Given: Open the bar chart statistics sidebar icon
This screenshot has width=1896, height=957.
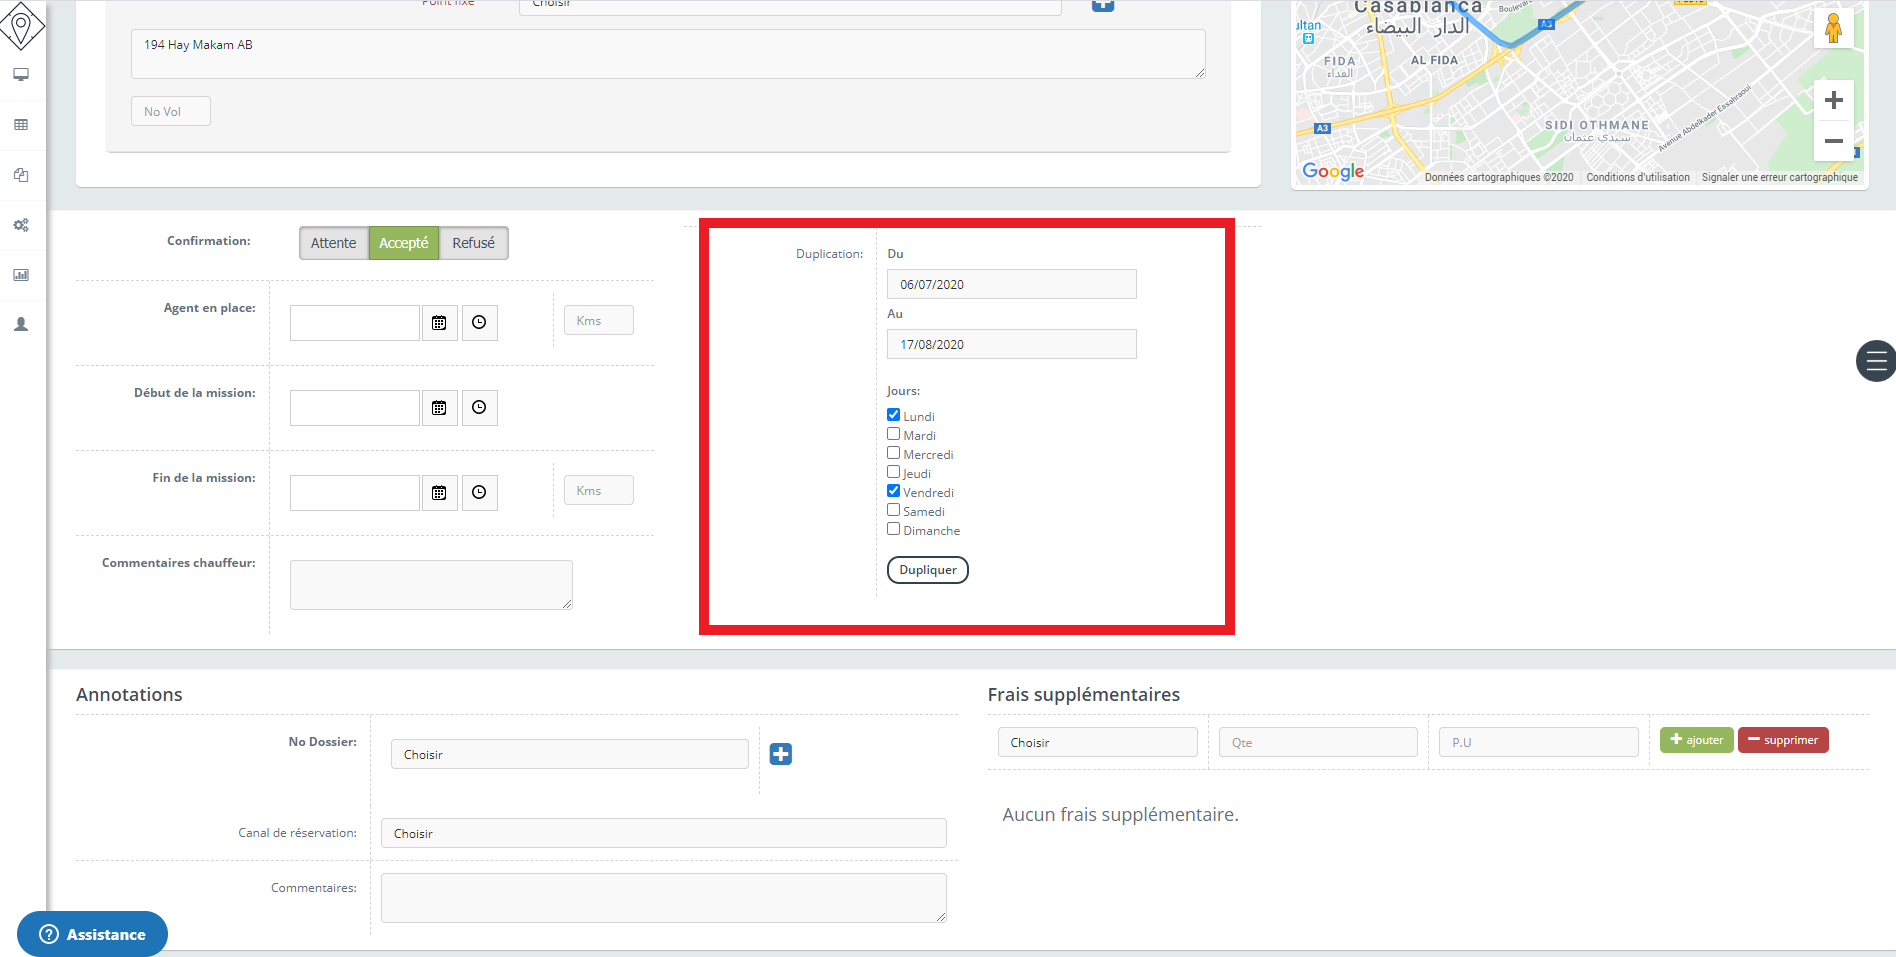Looking at the screenshot, I should coord(21,275).
